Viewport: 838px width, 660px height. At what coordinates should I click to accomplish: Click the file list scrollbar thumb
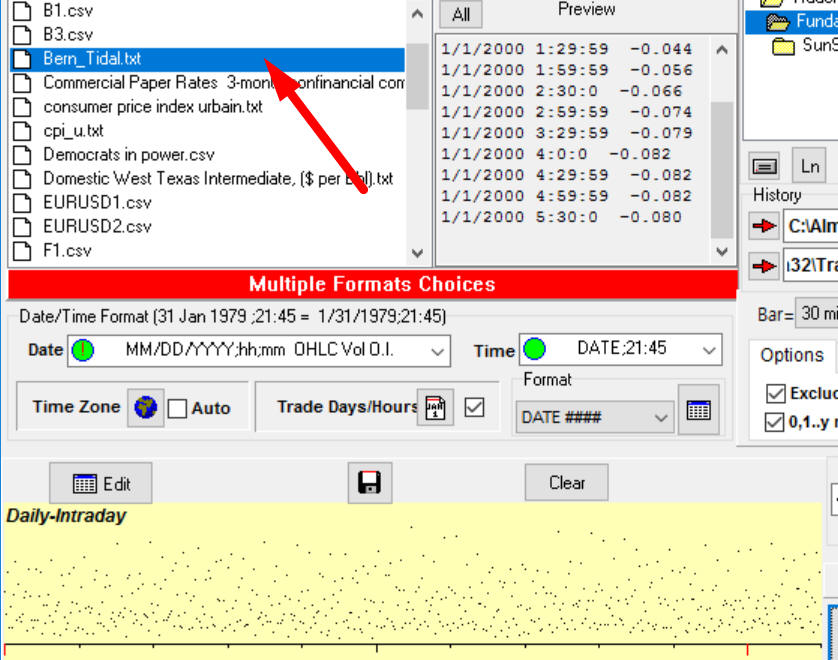pos(417,76)
